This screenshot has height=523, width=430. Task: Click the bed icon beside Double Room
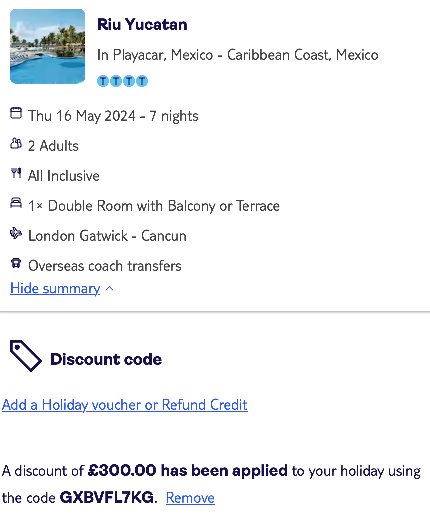pyautogui.click(x=16, y=203)
